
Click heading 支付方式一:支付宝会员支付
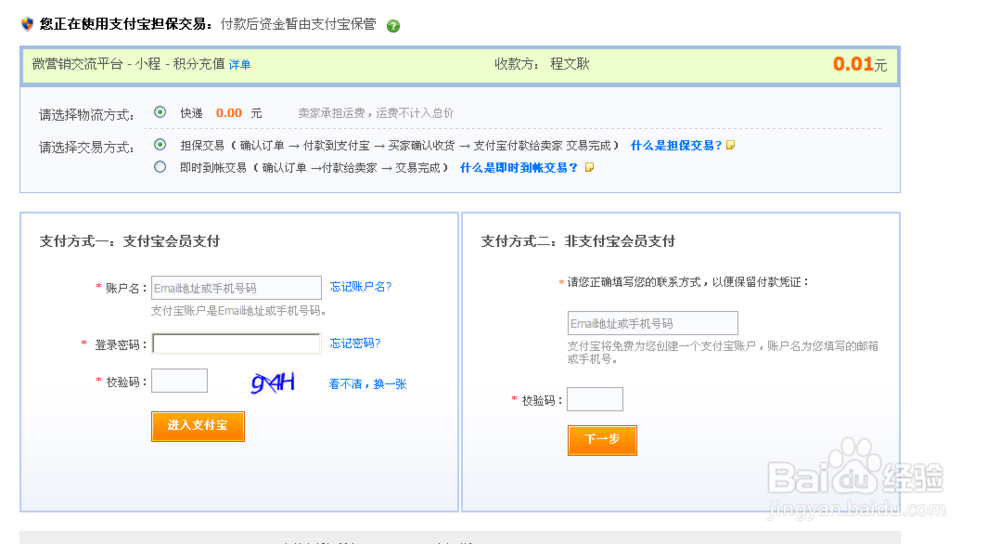point(129,241)
